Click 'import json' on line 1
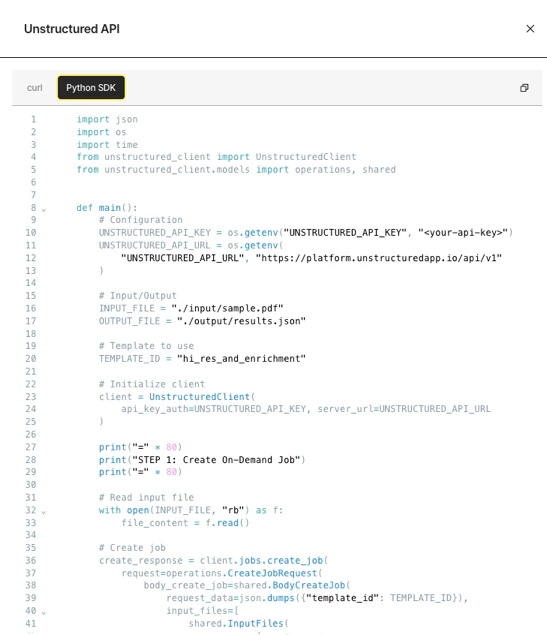The image size is (547, 635). [x=107, y=119]
